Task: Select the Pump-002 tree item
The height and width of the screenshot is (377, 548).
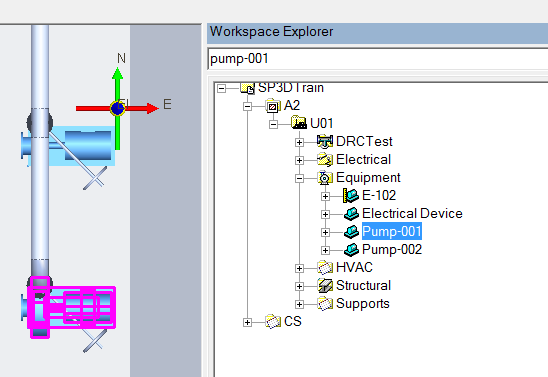Action: 392,249
